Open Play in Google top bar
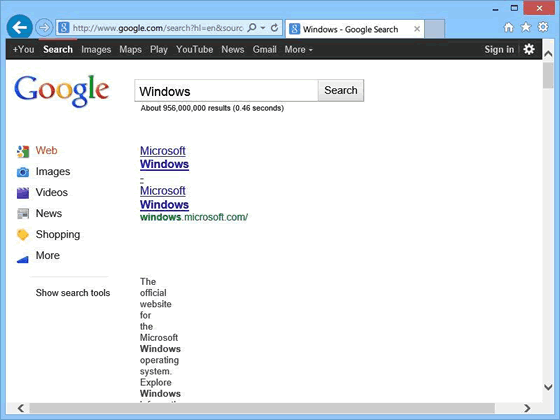 coord(159,49)
